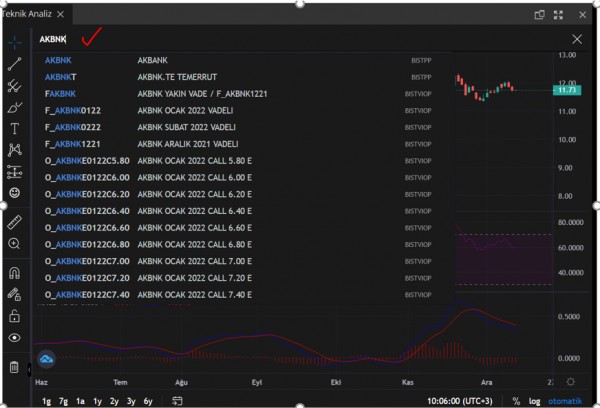
Task: Click the trash remove drawings icon
Action: tap(14, 367)
